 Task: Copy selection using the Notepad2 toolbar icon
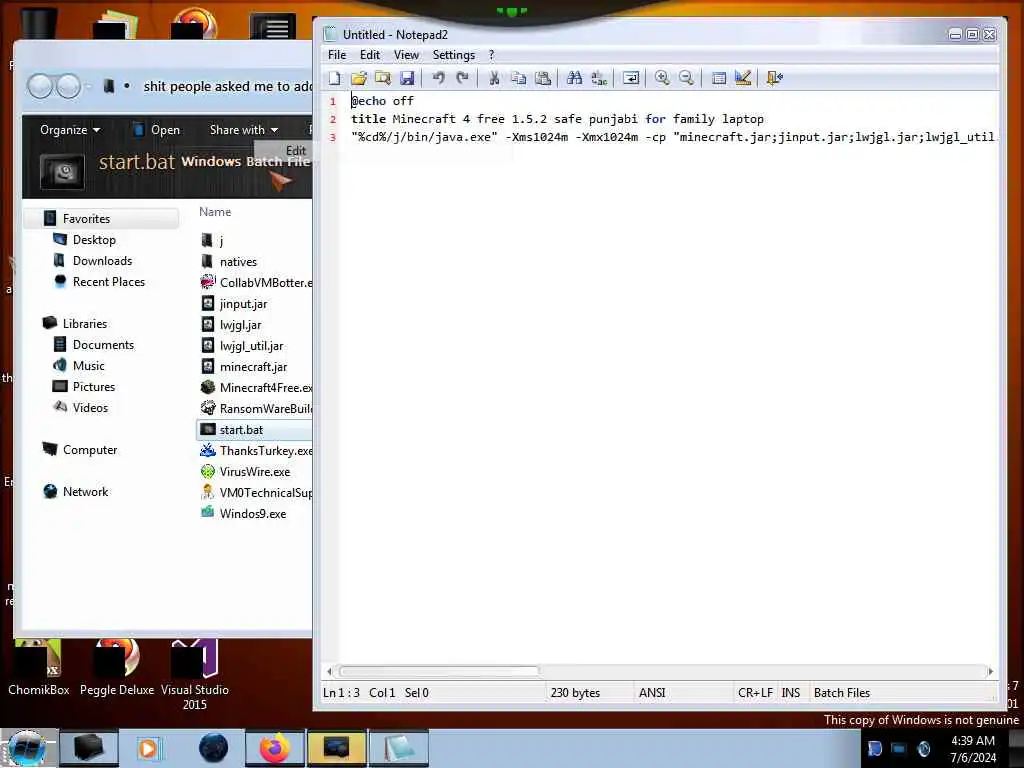(x=519, y=78)
